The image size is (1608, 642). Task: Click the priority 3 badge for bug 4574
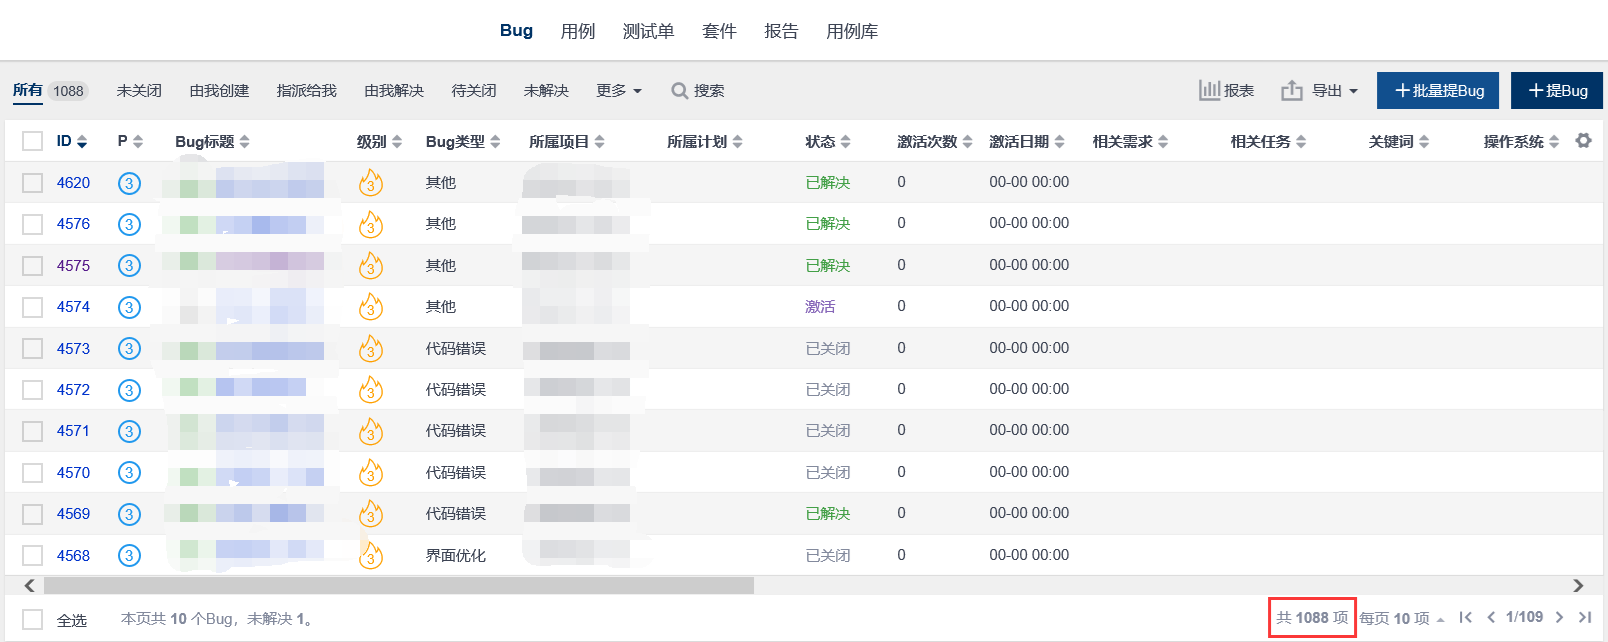pos(129,307)
